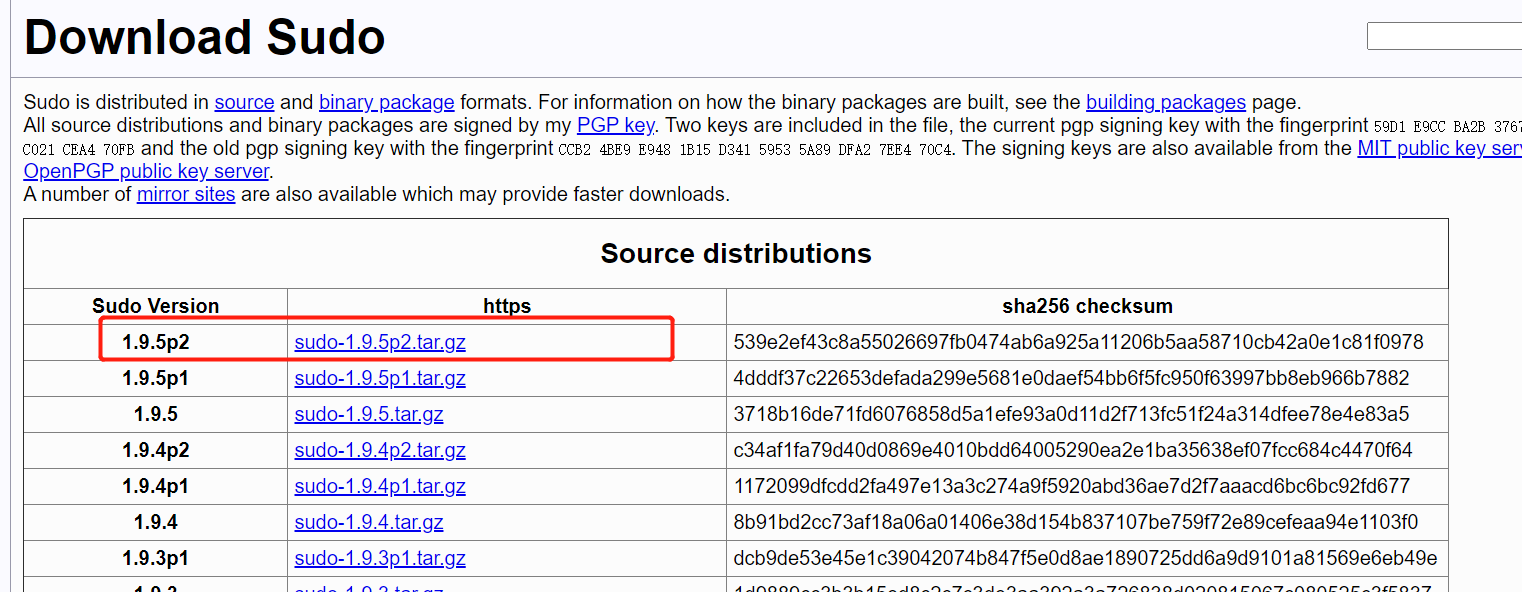Select the 1.9.4p2 version cell

point(156,451)
